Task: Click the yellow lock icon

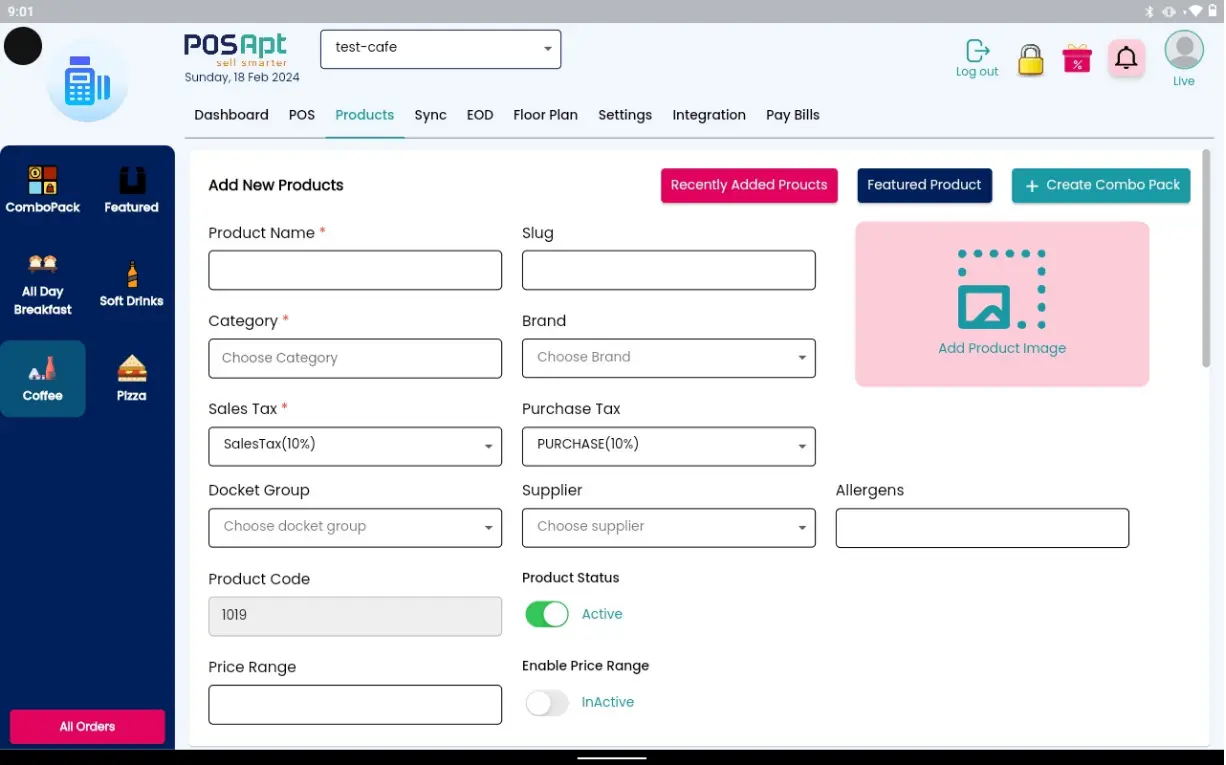Action: tap(1030, 60)
